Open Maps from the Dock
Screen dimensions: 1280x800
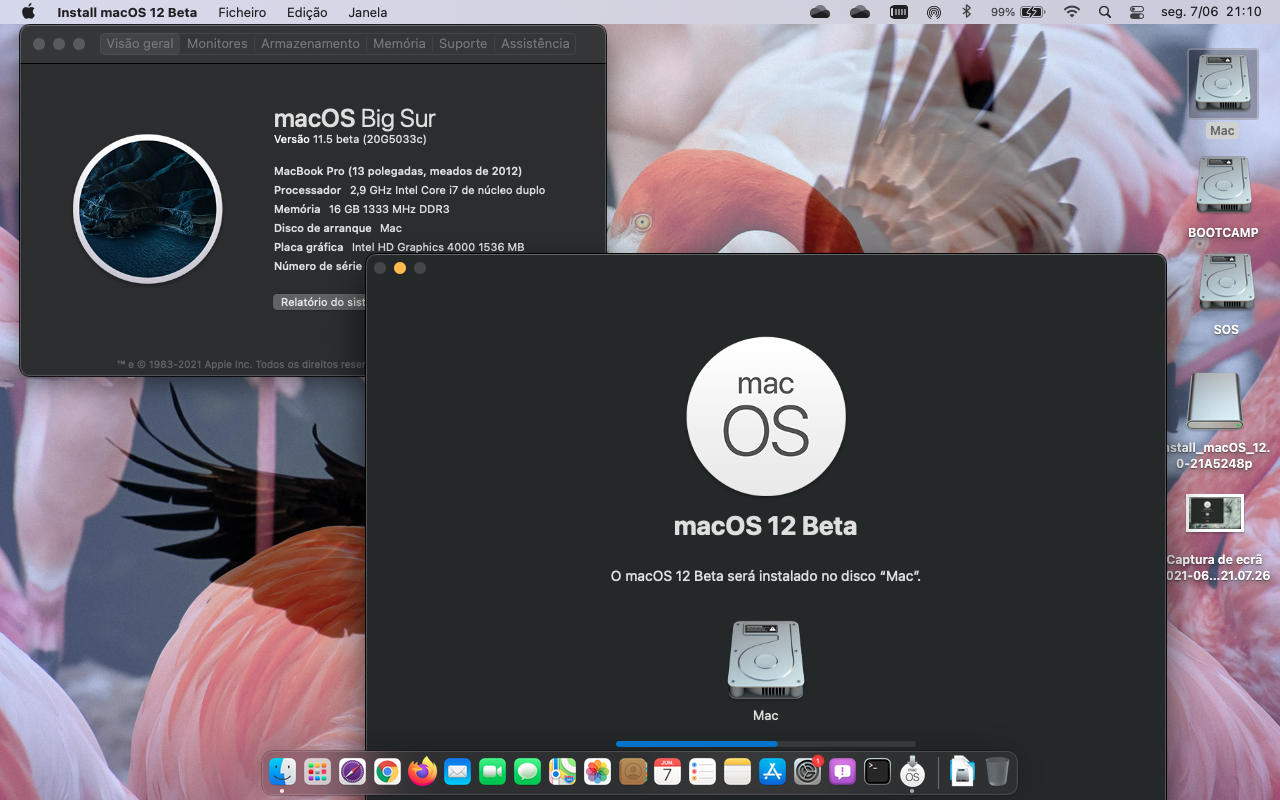click(x=563, y=771)
